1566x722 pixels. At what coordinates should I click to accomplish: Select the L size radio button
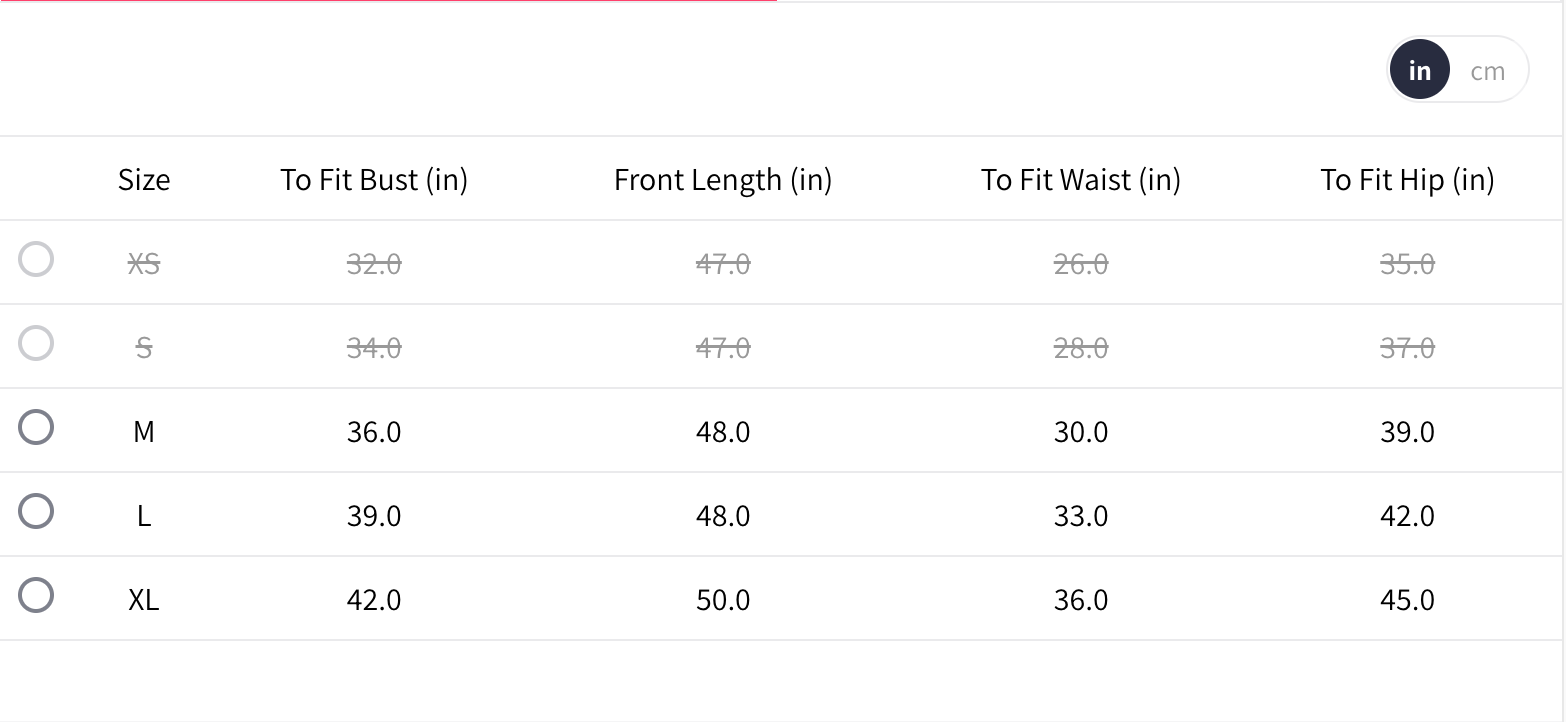click(36, 512)
